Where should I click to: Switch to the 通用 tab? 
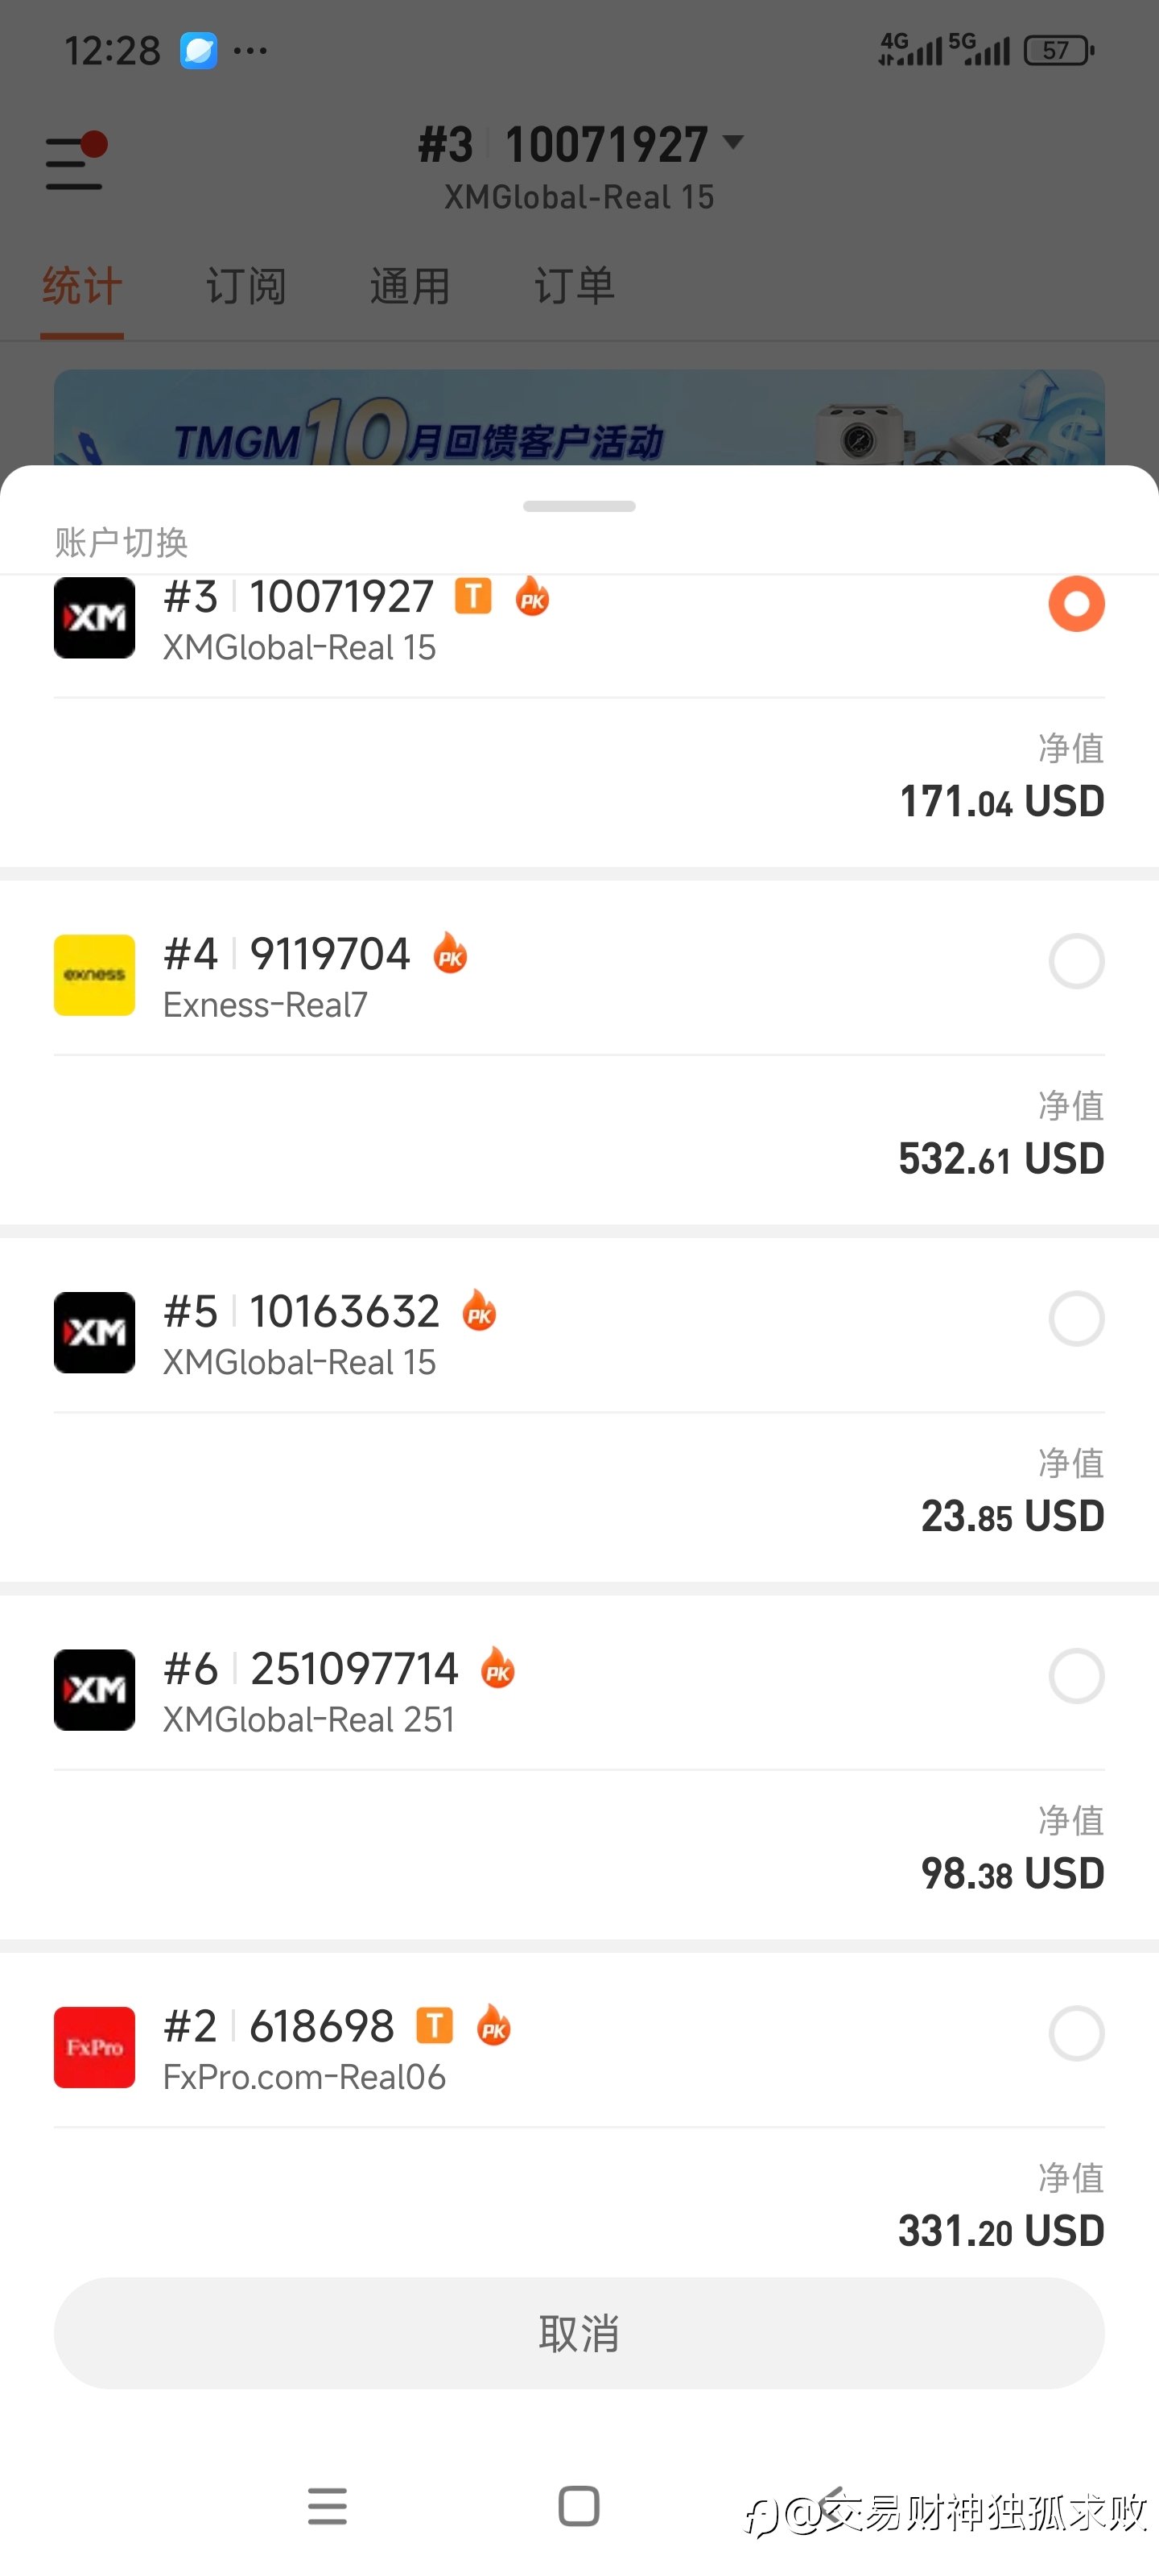click(x=410, y=287)
